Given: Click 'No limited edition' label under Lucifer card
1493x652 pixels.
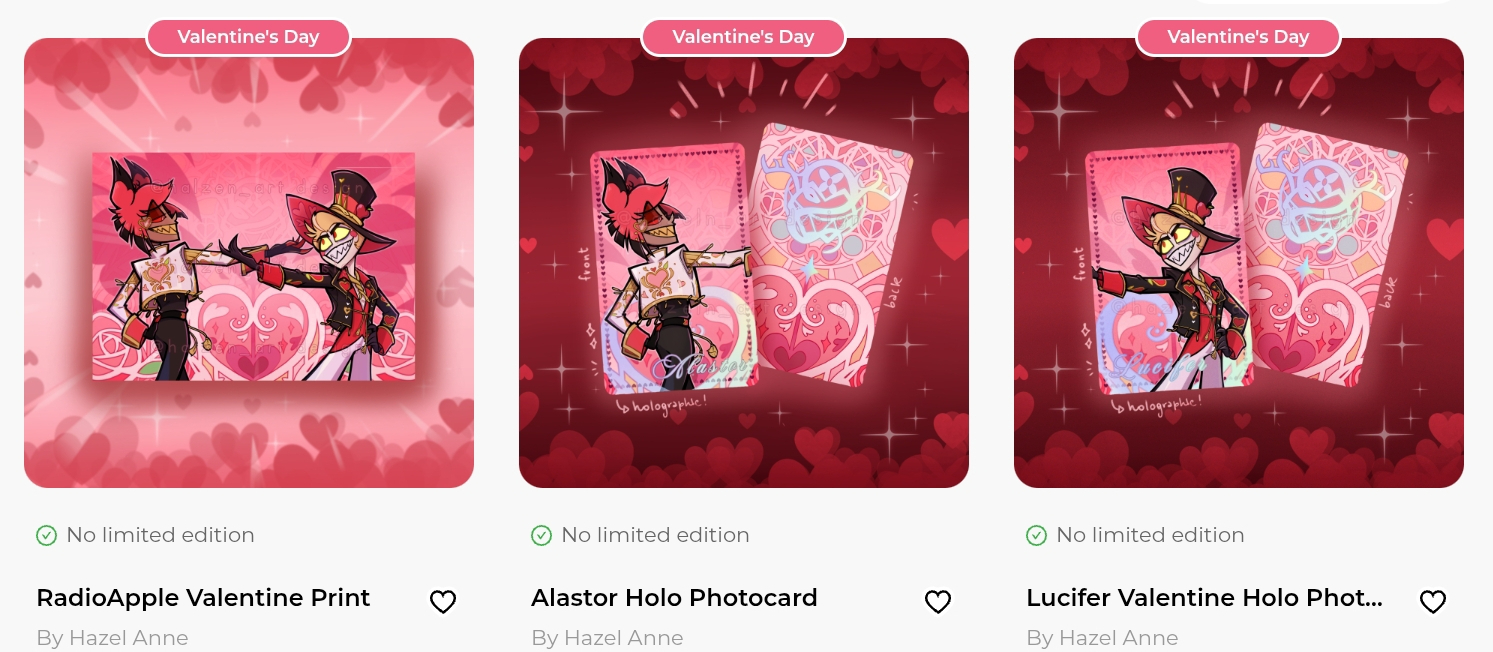Looking at the screenshot, I should click(1150, 535).
